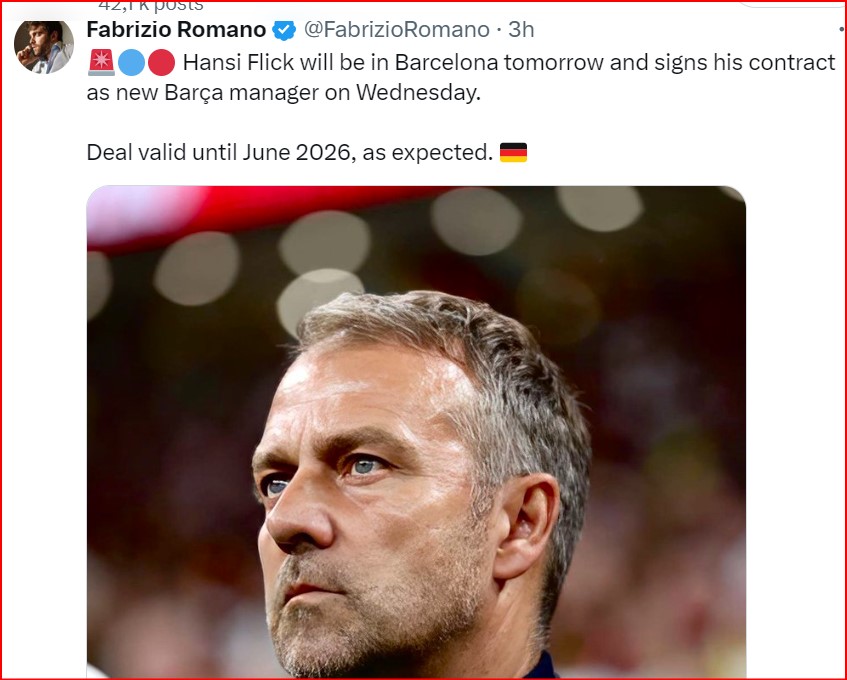Viewport: 847px width, 680px height.
Task: Click the red siren emoji
Action: [101, 63]
